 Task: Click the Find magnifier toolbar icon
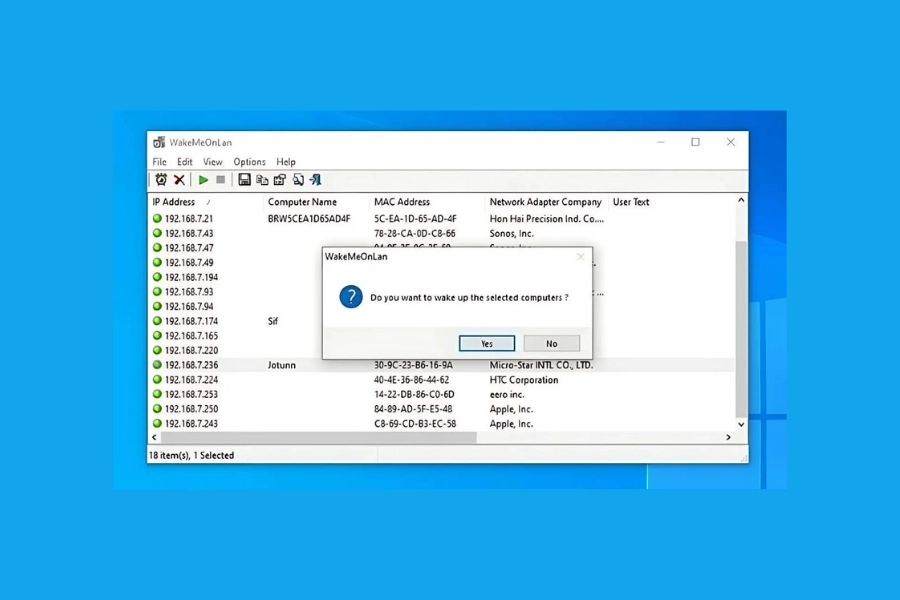[x=298, y=180]
